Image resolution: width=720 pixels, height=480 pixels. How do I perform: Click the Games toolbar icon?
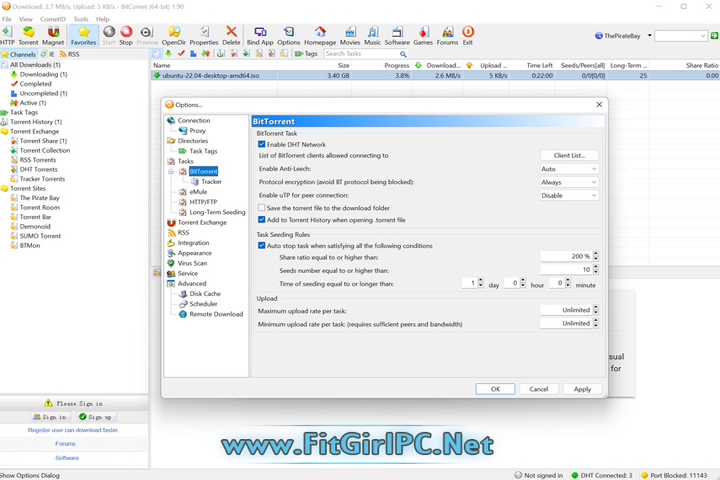(423, 36)
